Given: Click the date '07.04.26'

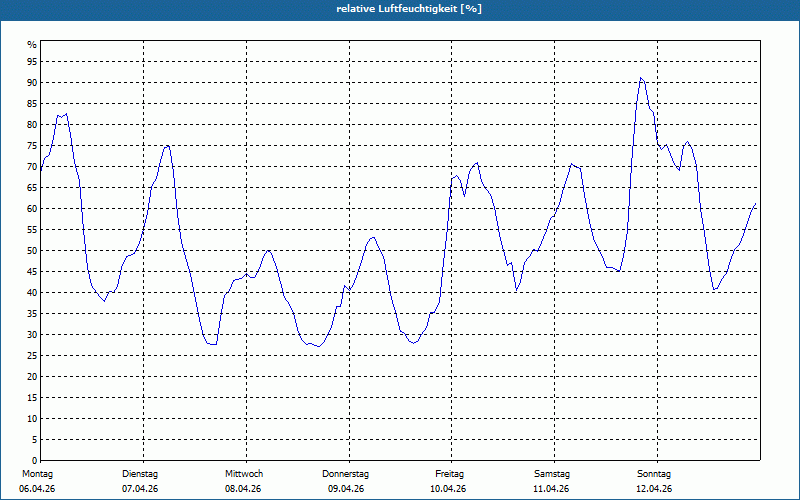Looking at the screenshot, I should point(140,489).
